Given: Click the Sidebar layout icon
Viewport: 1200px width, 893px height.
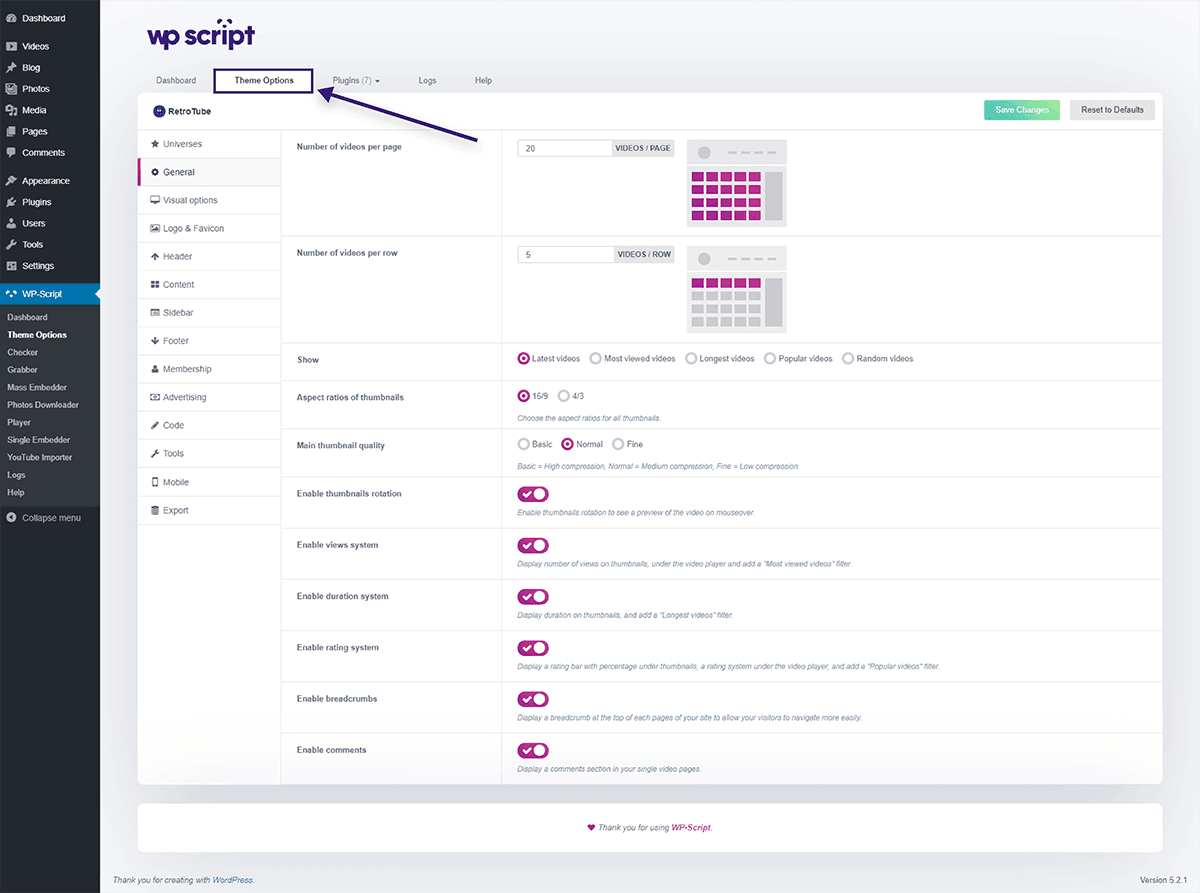Looking at the screenshot, I should click(x=155, y=313).
